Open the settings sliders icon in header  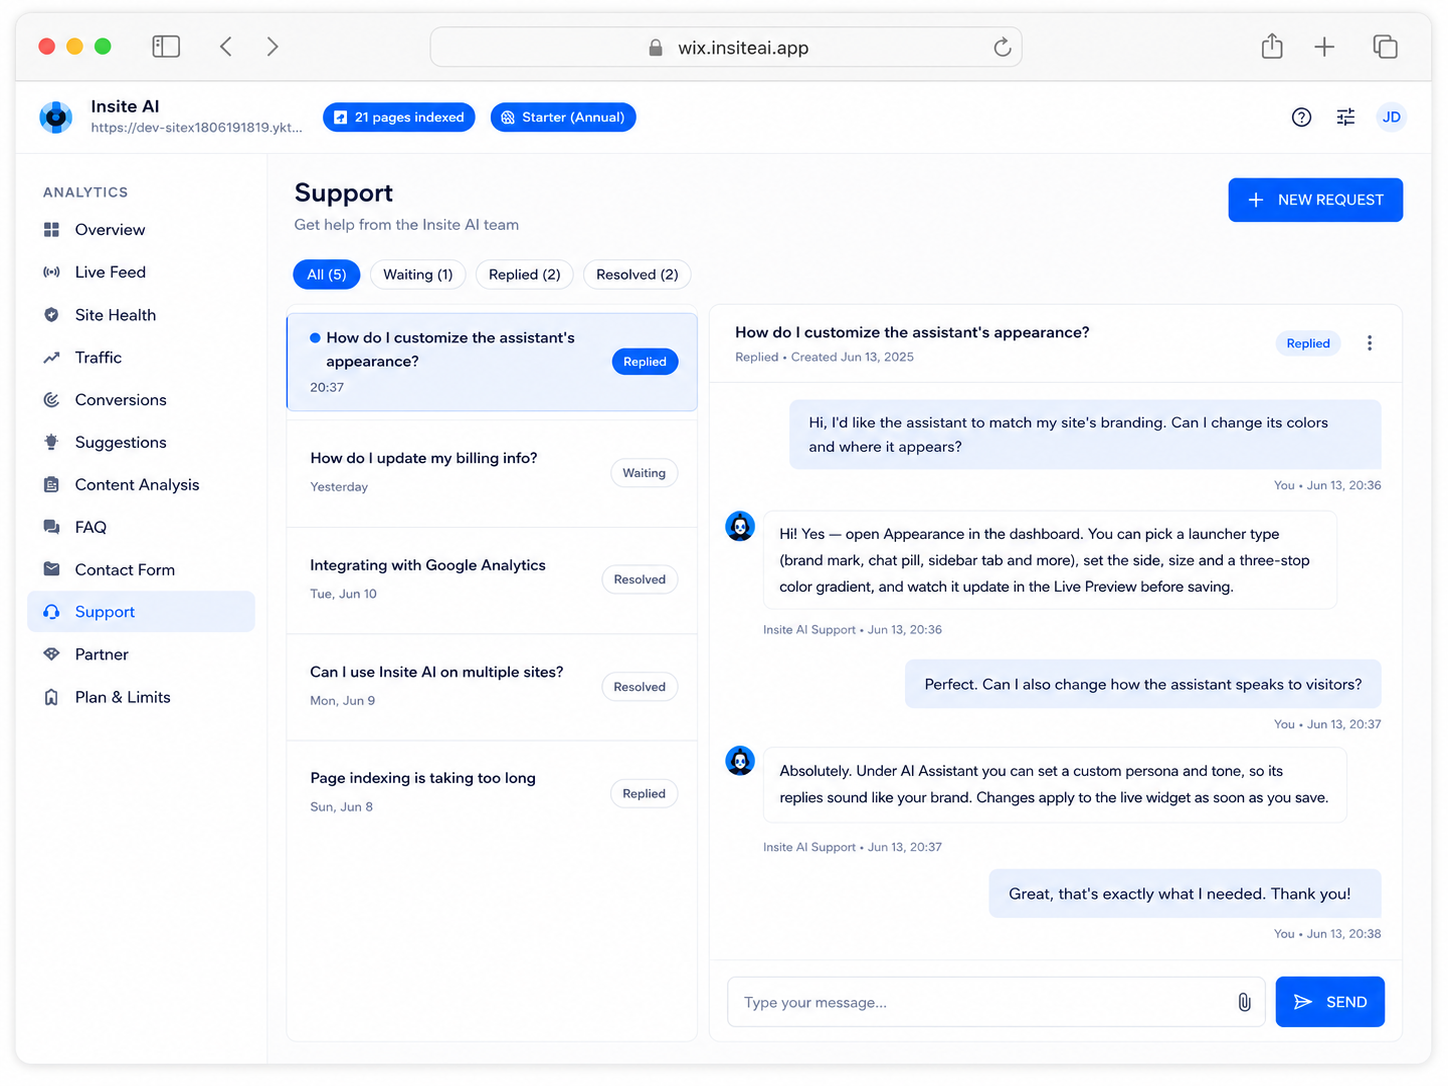click(x=1346, y=118)
